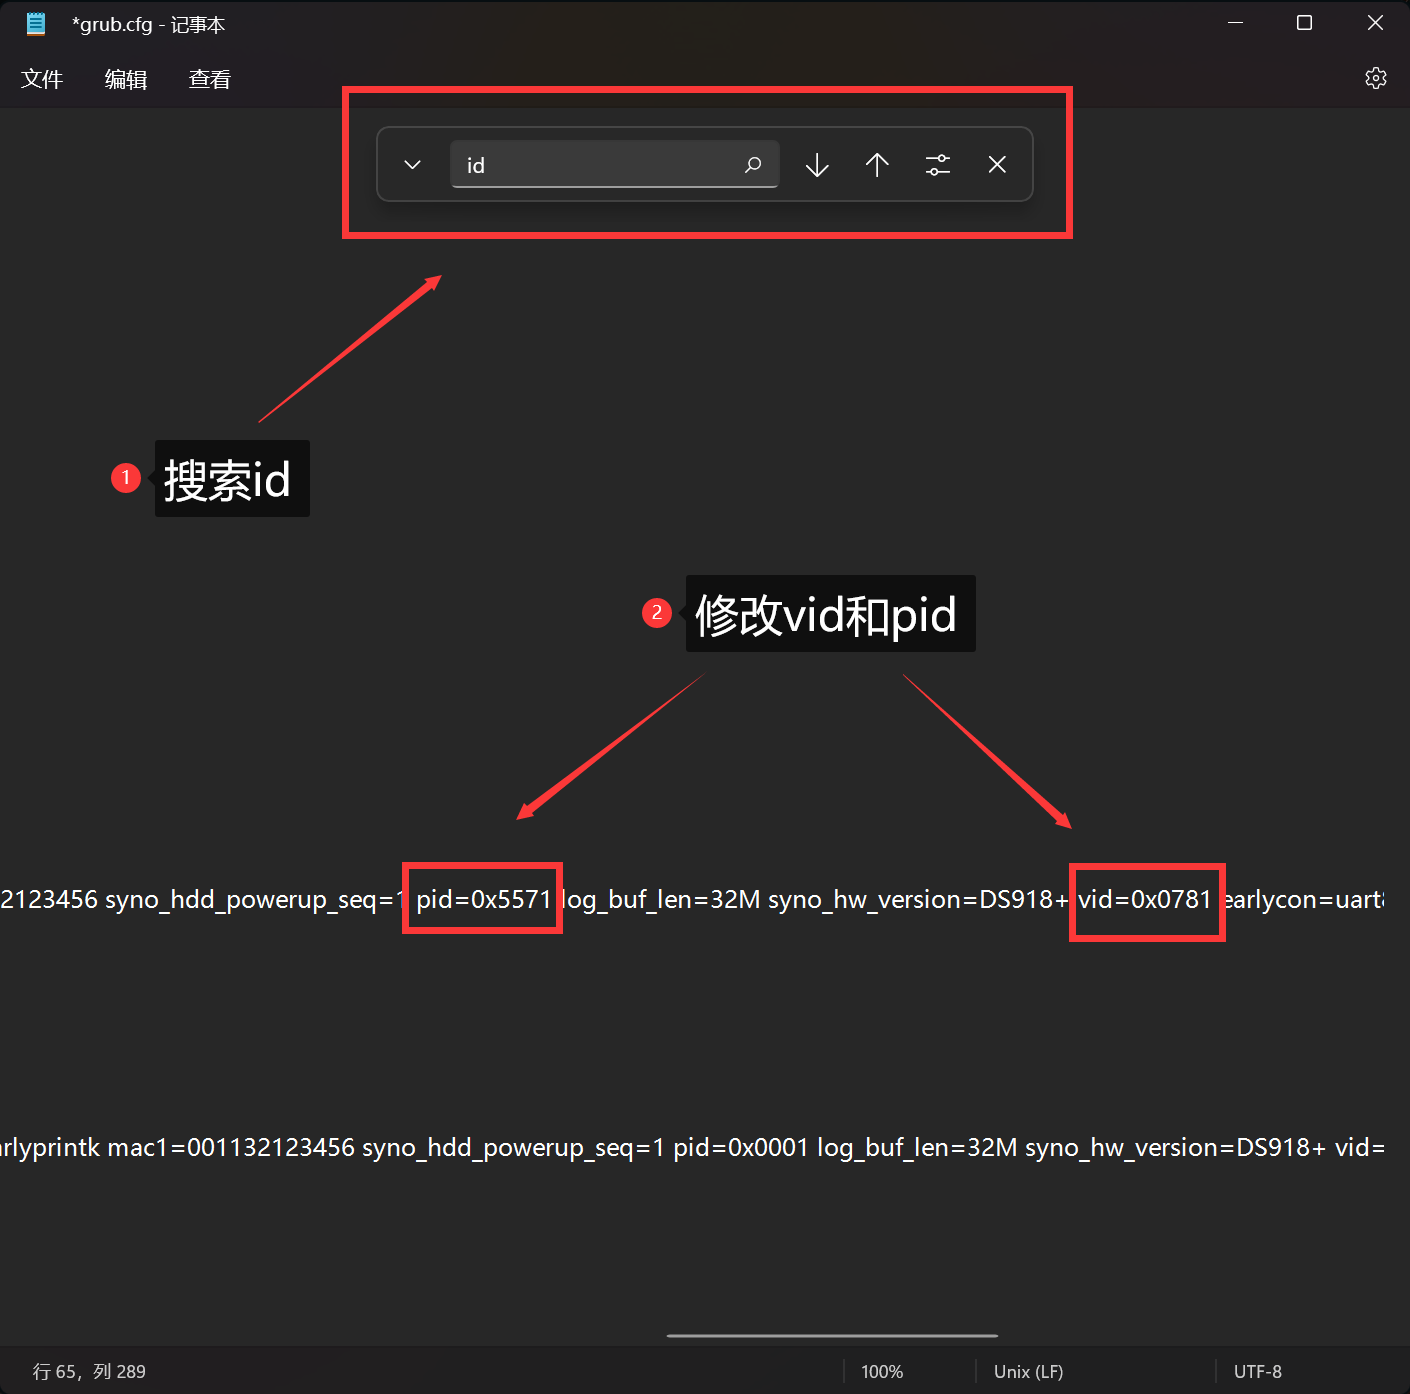
Task: Open the 文件 menu
Action: click(x=42, y=79)
